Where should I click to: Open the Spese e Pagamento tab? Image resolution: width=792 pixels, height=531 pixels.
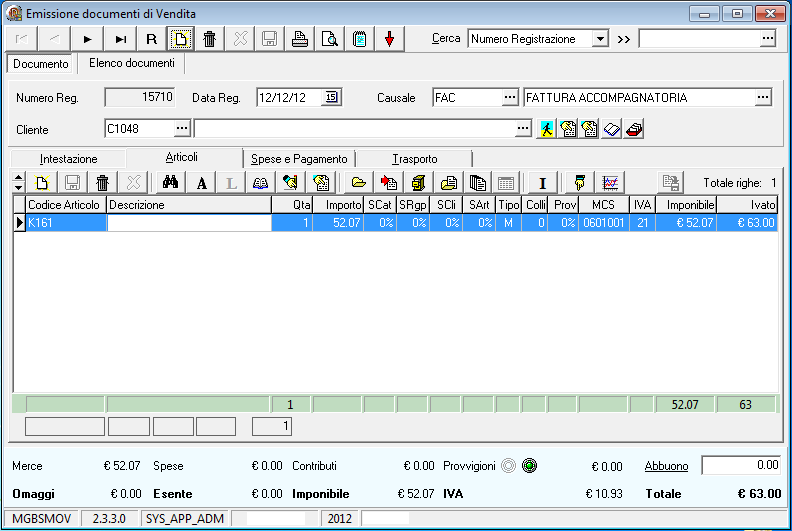(x=299, y=159)
